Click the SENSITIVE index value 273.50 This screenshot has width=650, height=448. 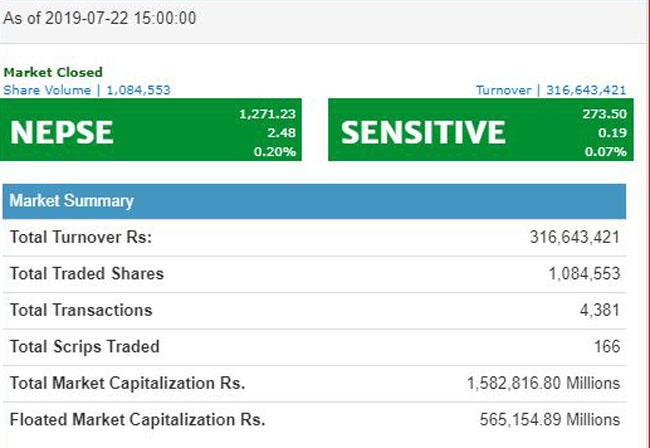coord(604,115)
